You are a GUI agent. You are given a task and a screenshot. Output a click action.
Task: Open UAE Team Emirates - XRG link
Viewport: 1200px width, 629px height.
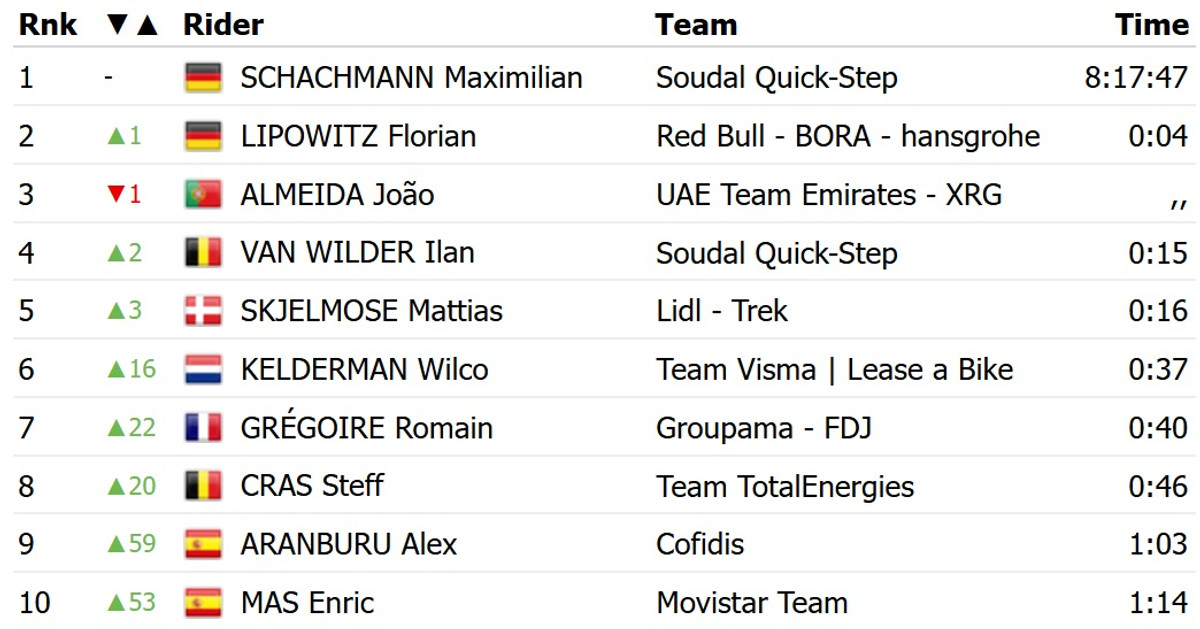click(829, 194)
